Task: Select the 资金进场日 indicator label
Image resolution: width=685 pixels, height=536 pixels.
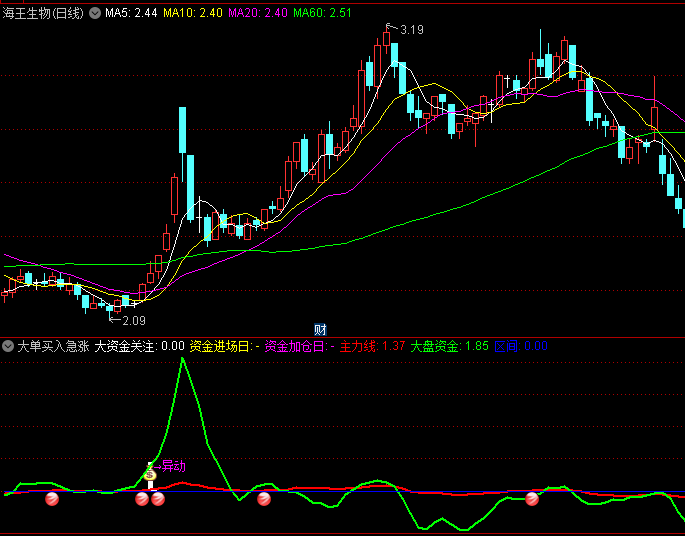Action: pos(222,346)
